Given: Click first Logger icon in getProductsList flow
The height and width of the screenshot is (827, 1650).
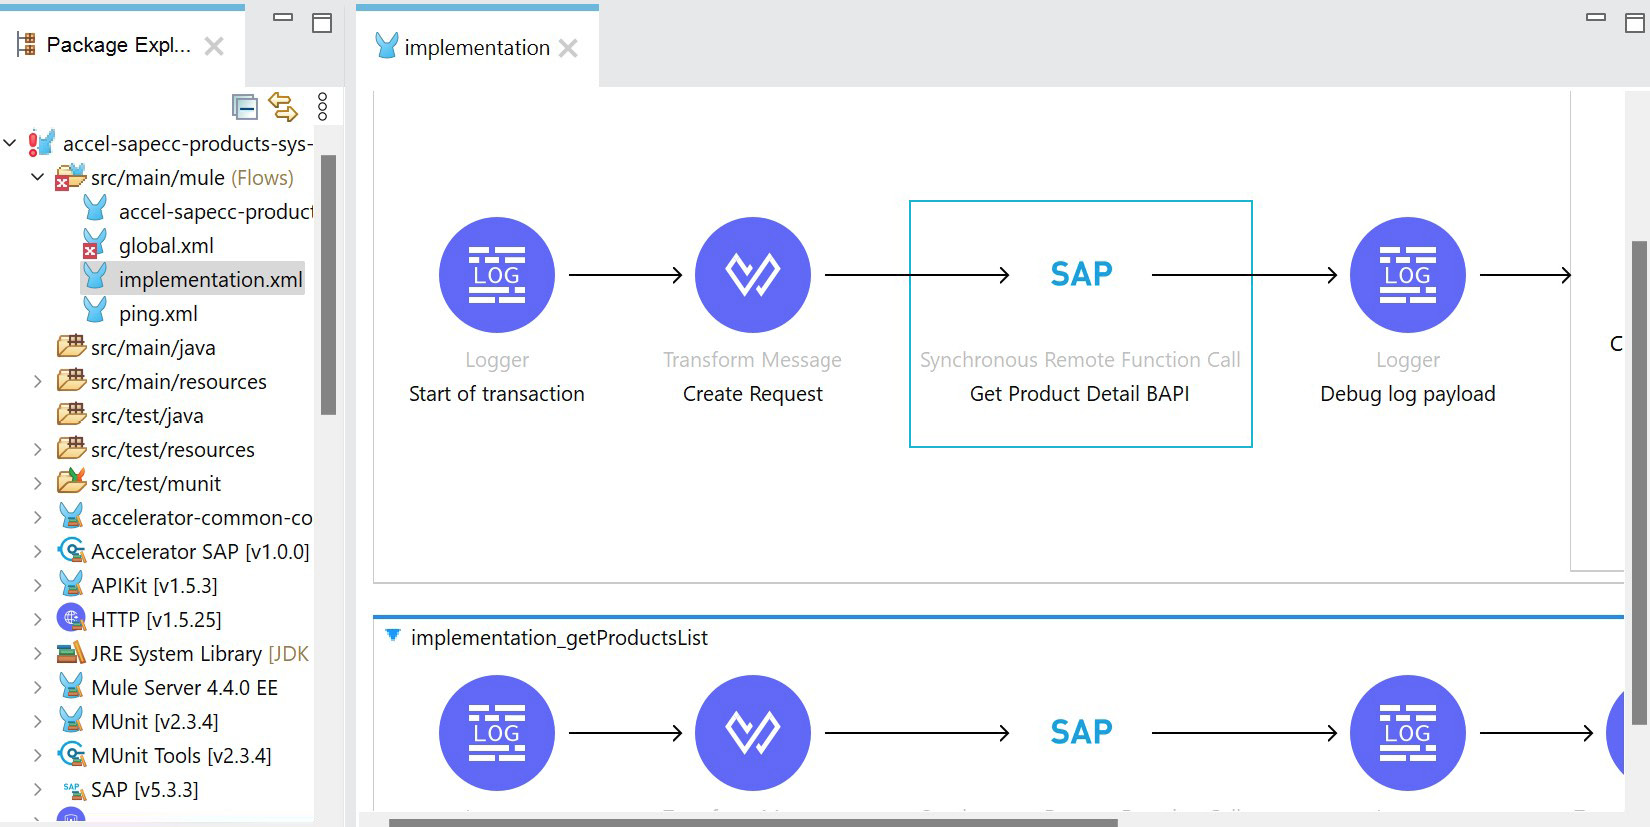Looking at the screenshot, I should tap(497, 733).
